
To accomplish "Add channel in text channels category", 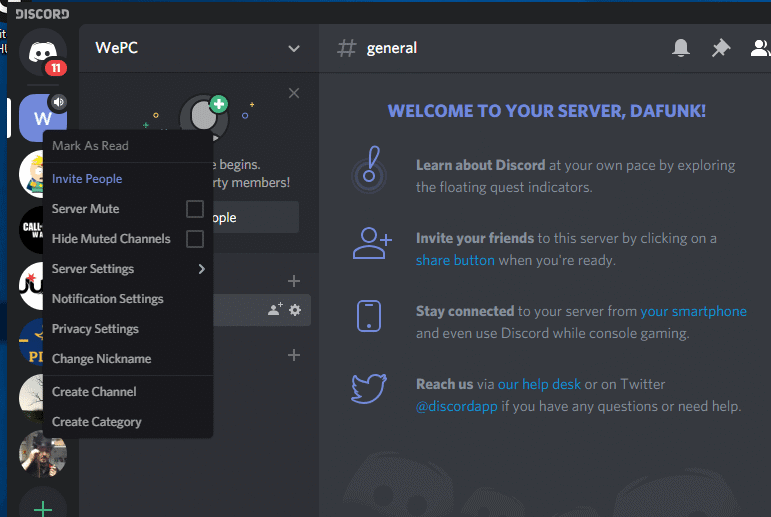I will coord(294,281).
